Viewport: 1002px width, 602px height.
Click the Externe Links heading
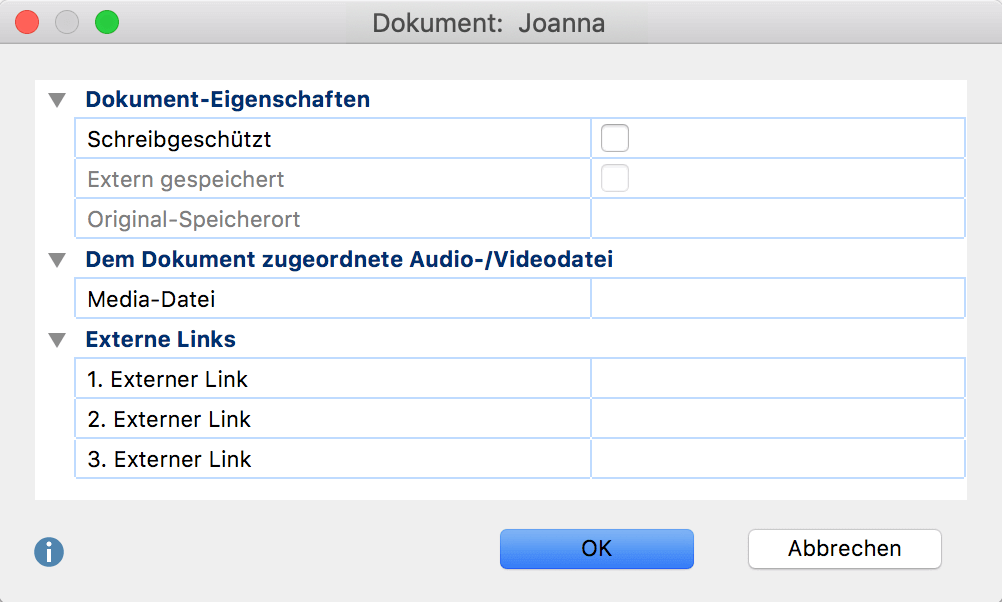[160, 339]
